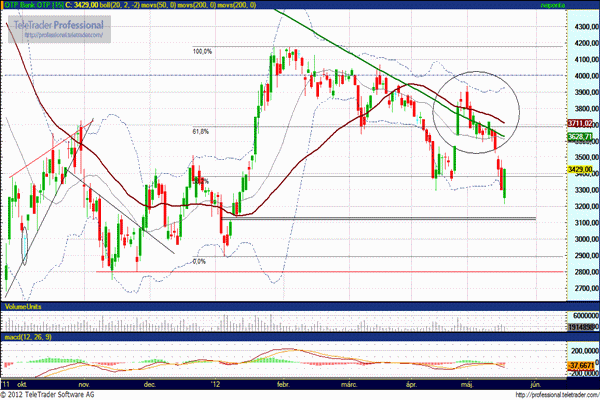Click the máj. month on time axis
Viewport: 600px width, 400px height.
click(x=467, y=384)
